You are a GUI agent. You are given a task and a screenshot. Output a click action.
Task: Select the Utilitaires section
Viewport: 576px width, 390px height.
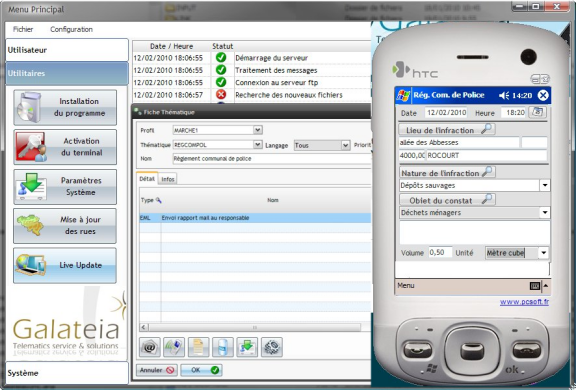point(67,73)
